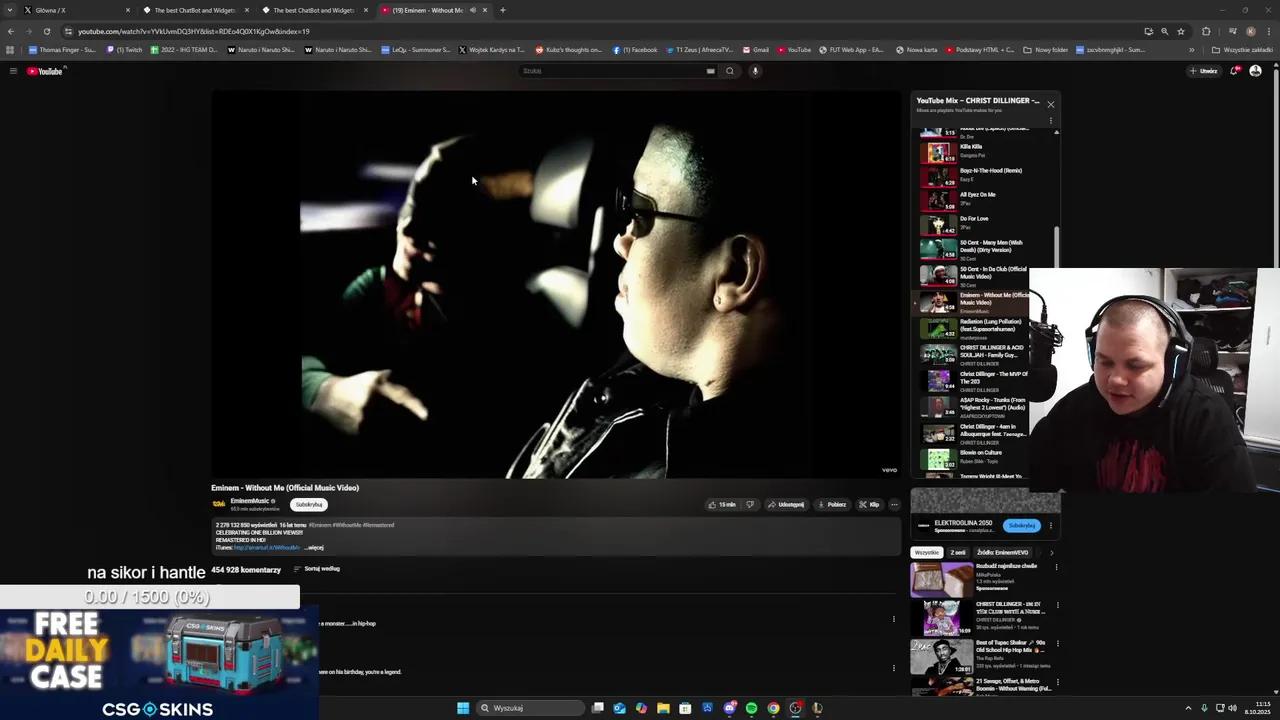Image resolution: width=1280 pixels, height=720 pixels.
Task: Open YouTube notifications bell
Action: coord(1234,71)
